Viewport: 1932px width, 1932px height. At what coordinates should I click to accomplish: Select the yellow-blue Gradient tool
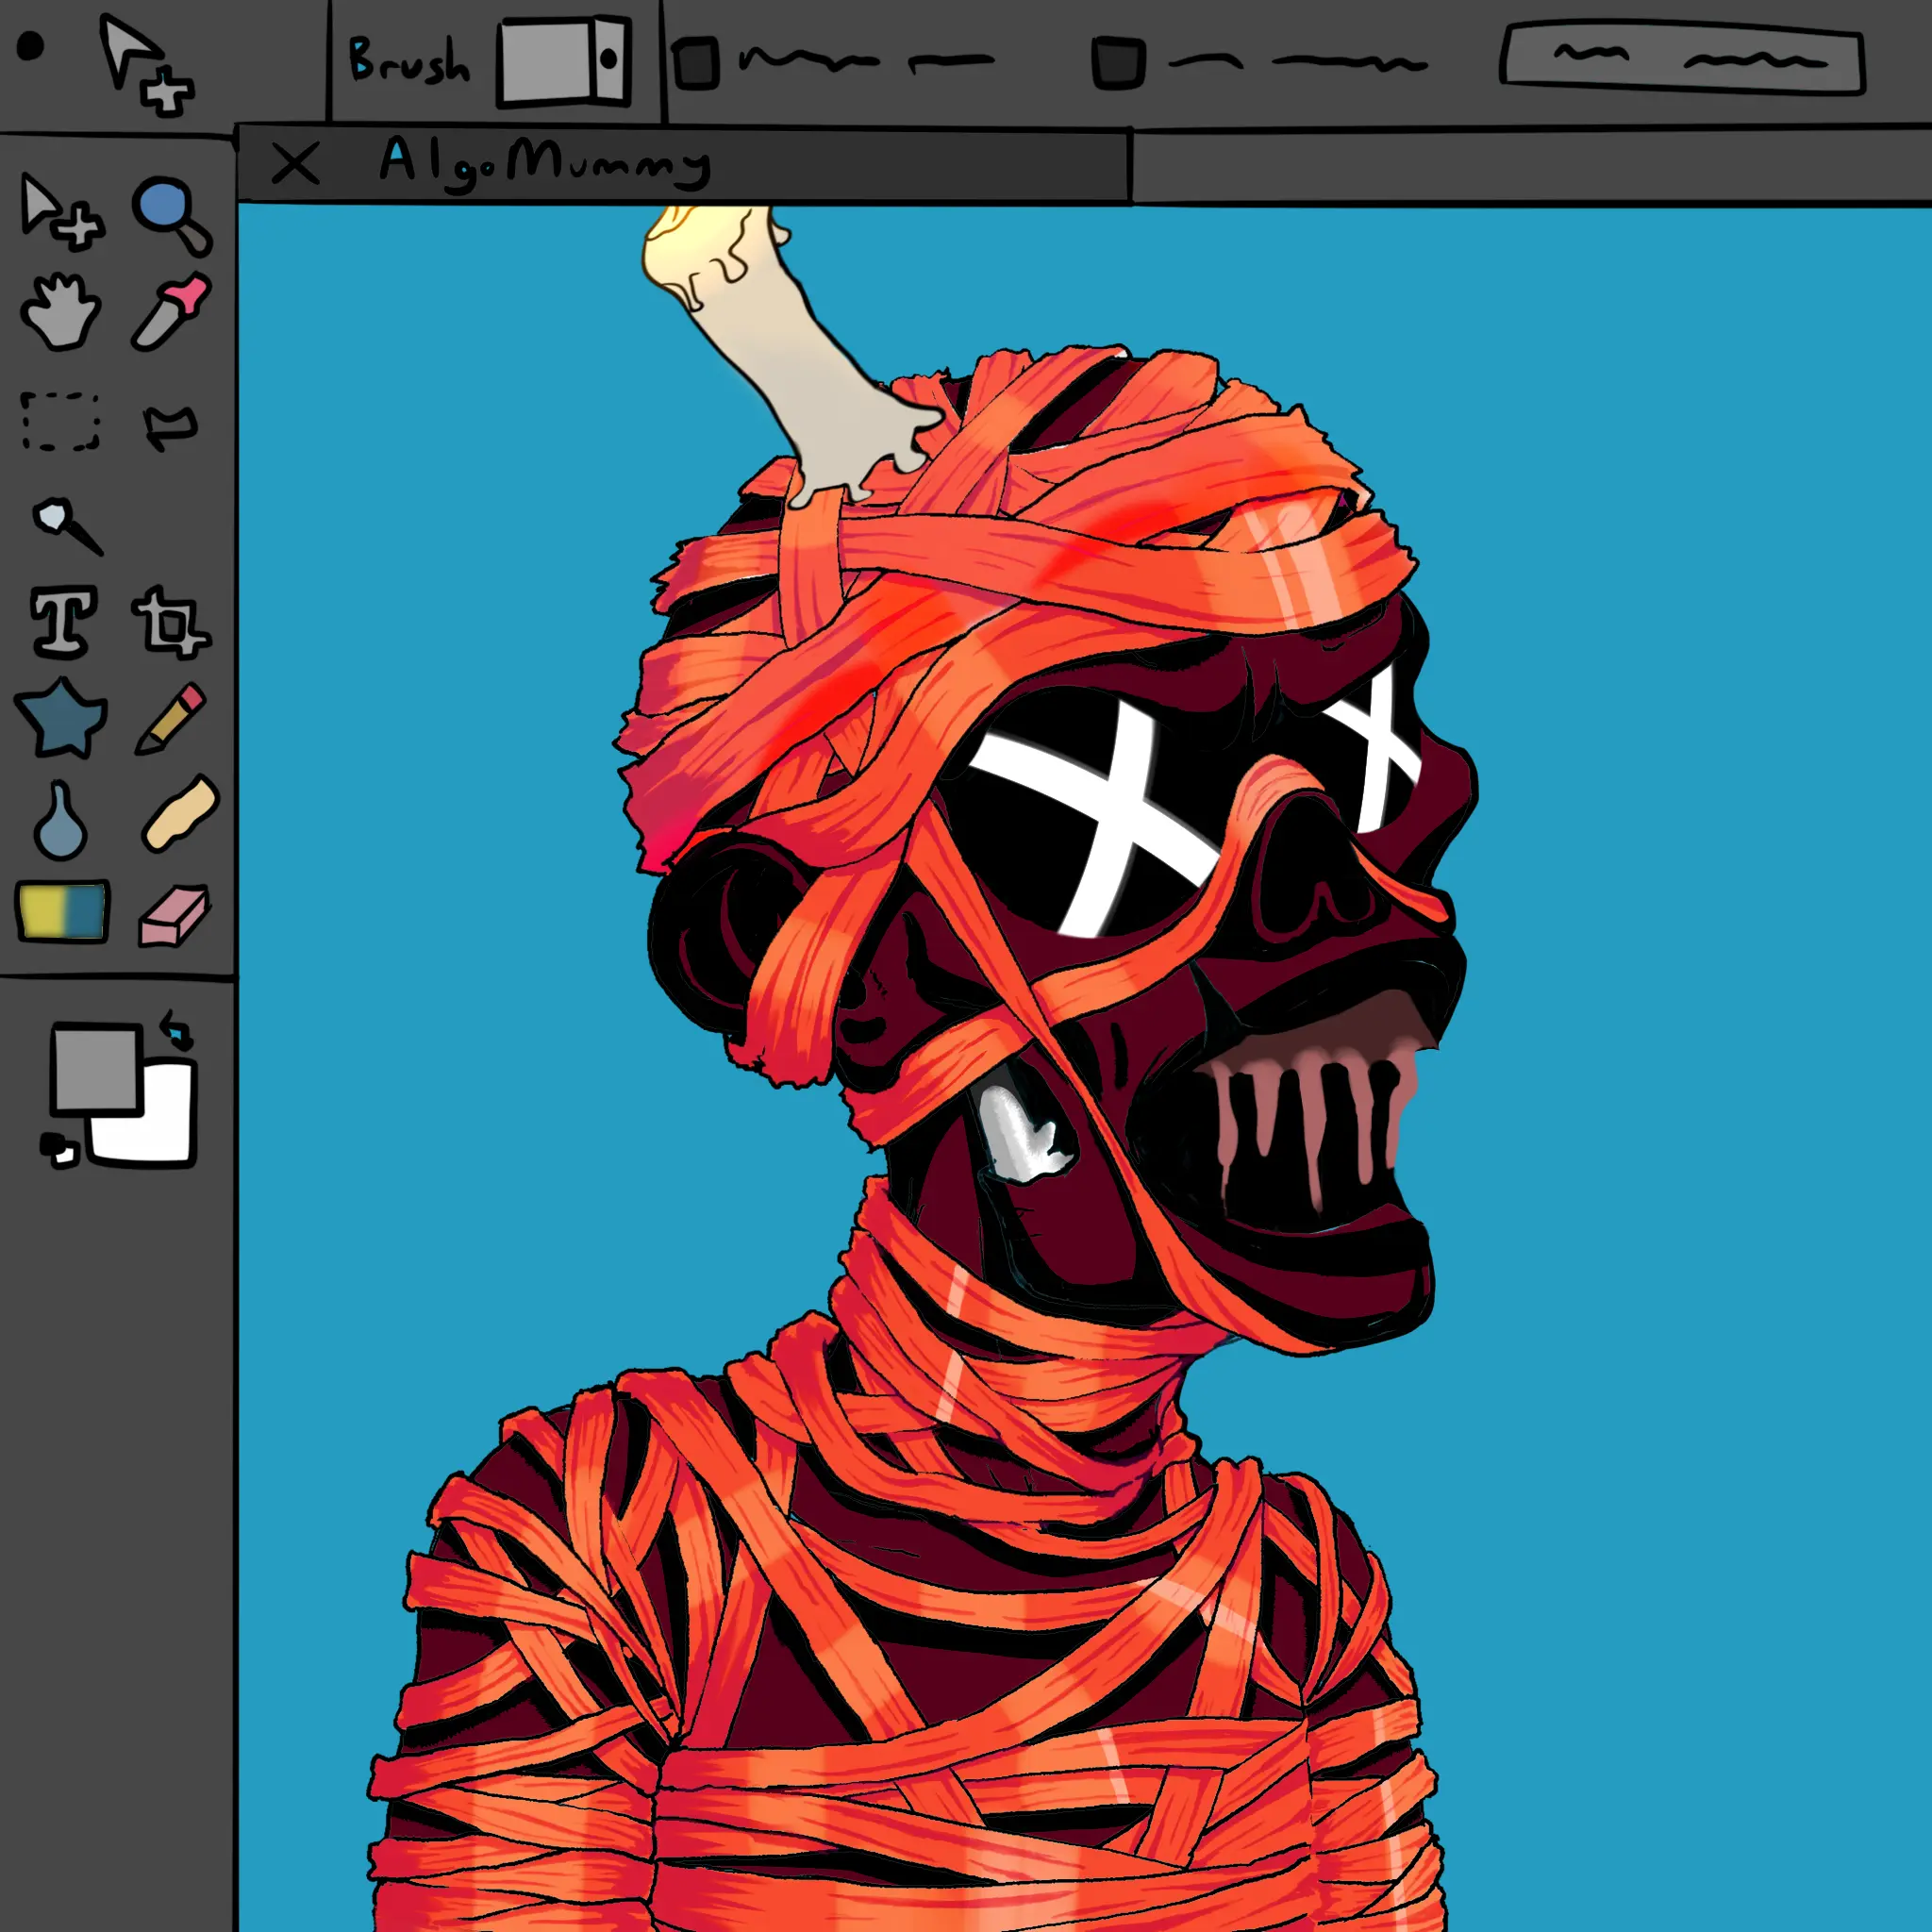pos(62,910)
